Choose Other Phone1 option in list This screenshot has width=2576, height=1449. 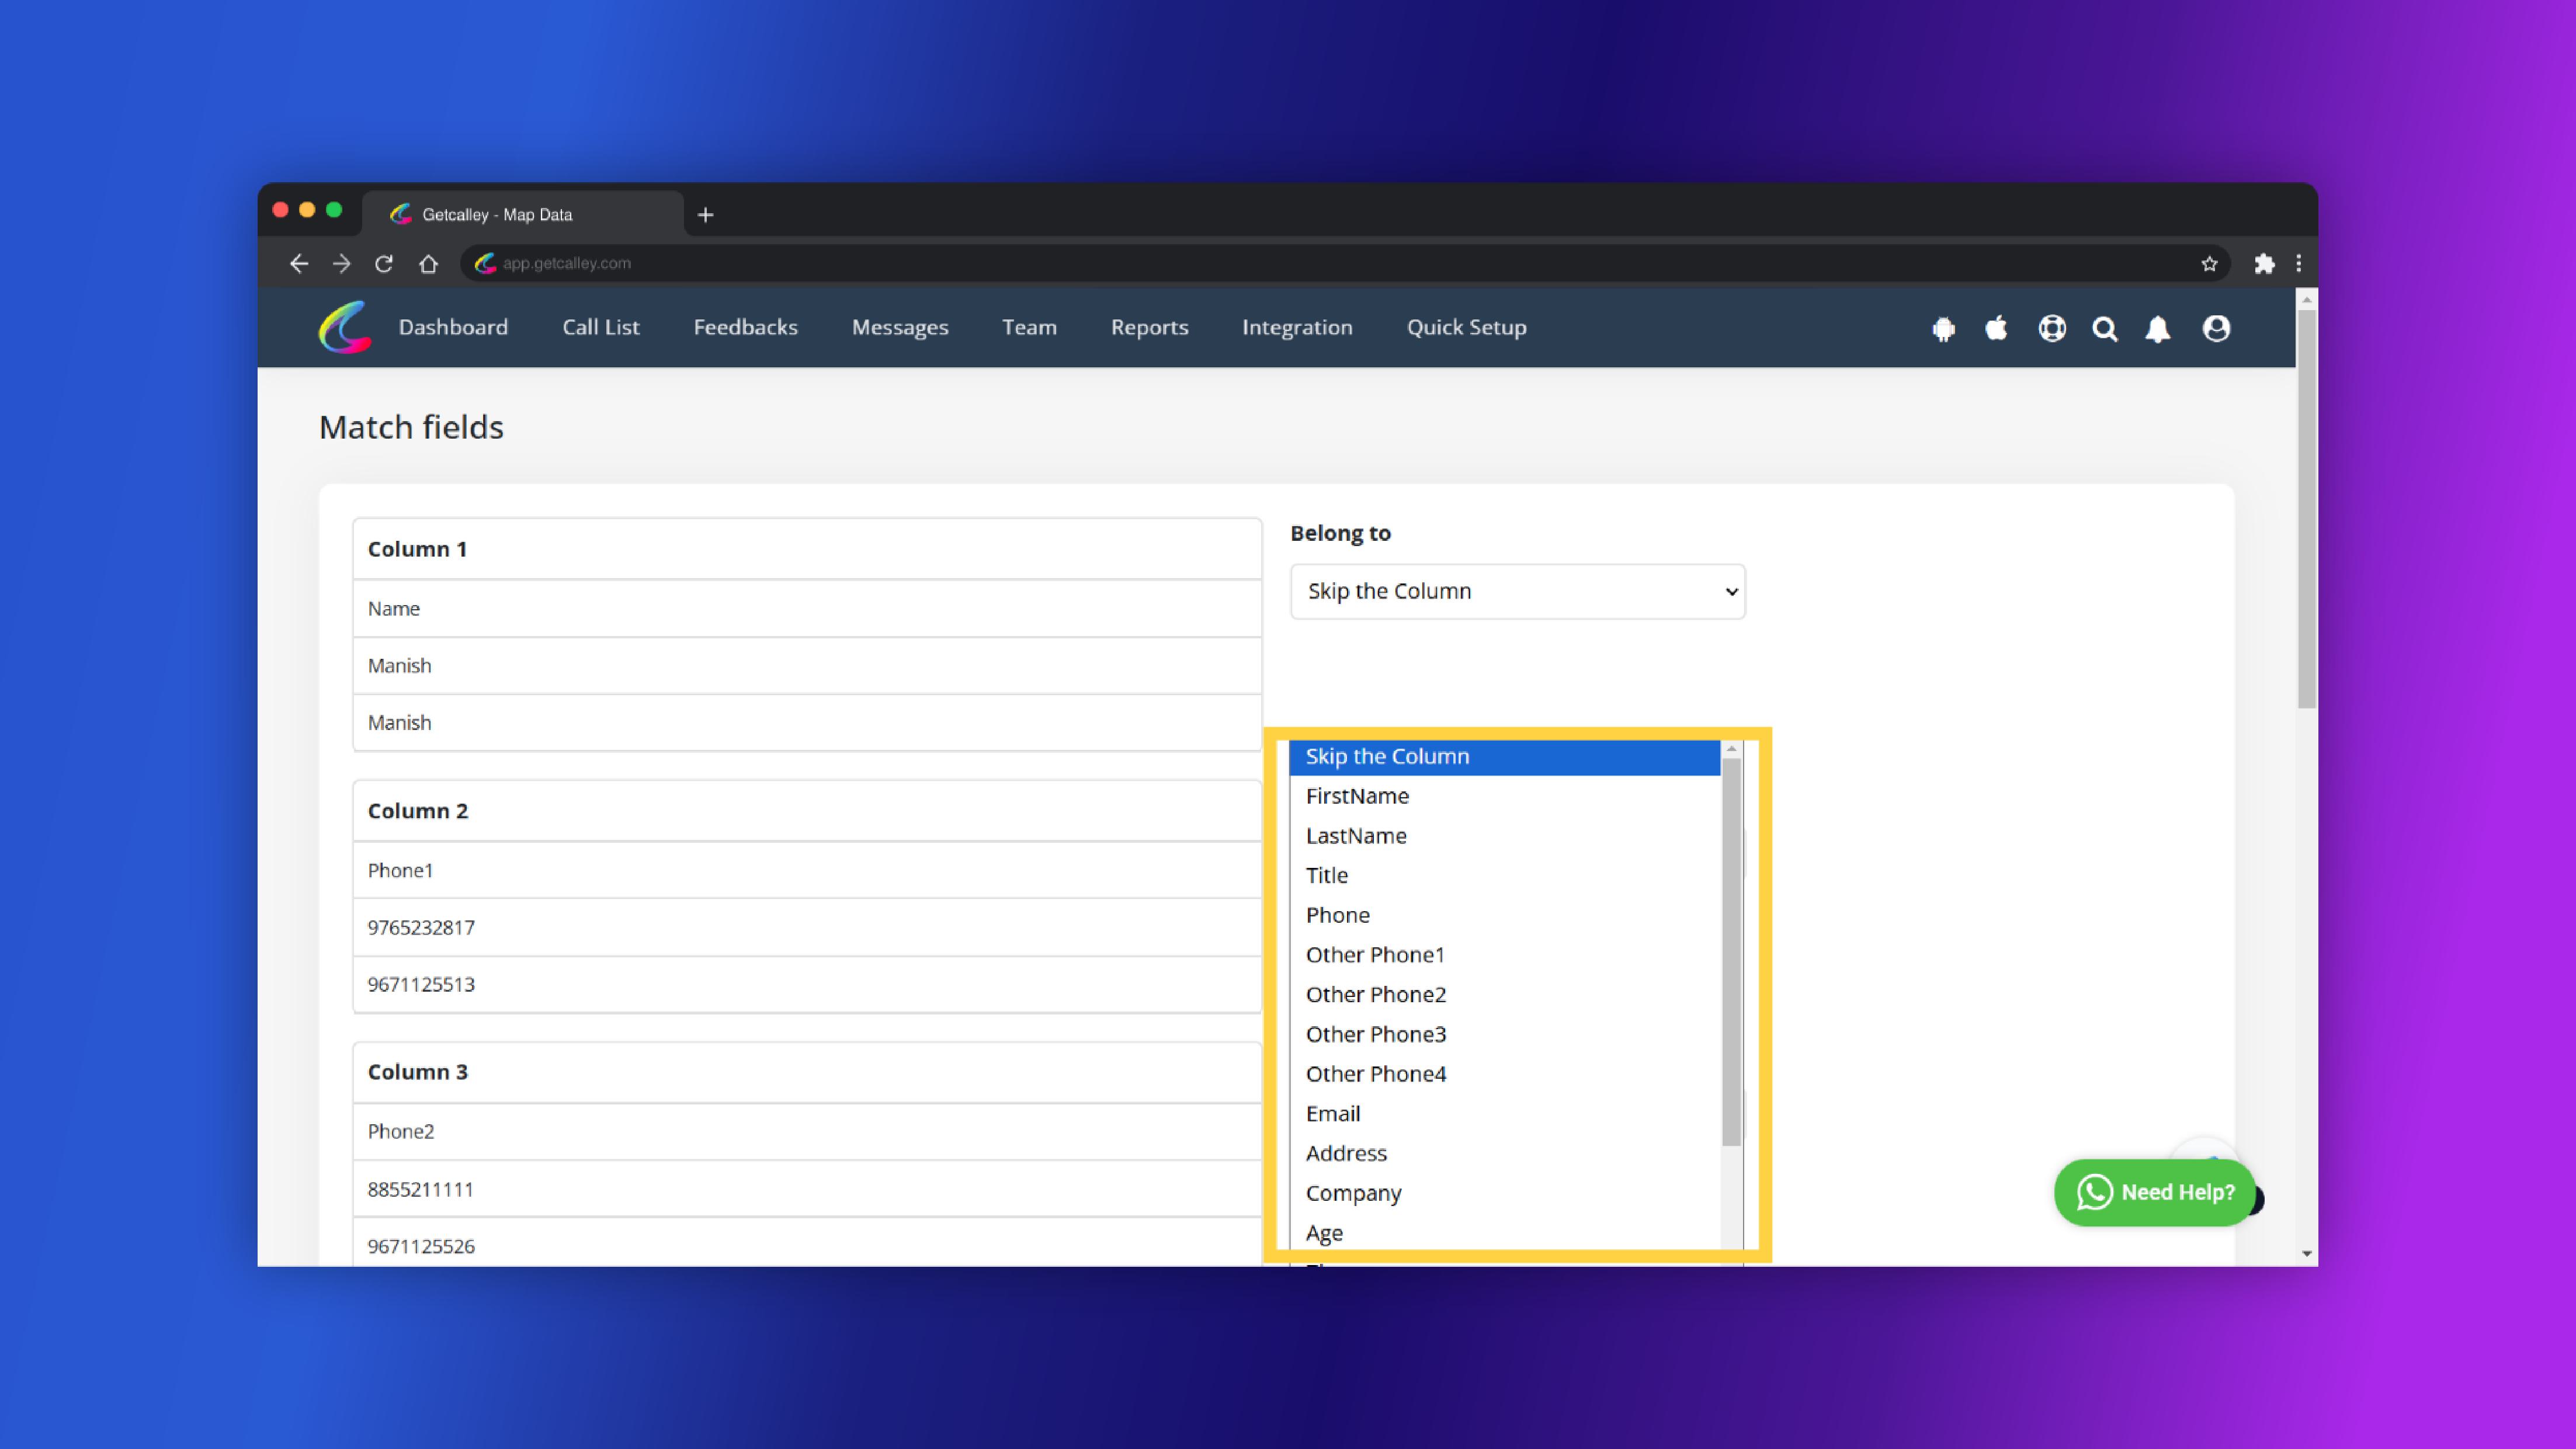(1375, 955)
